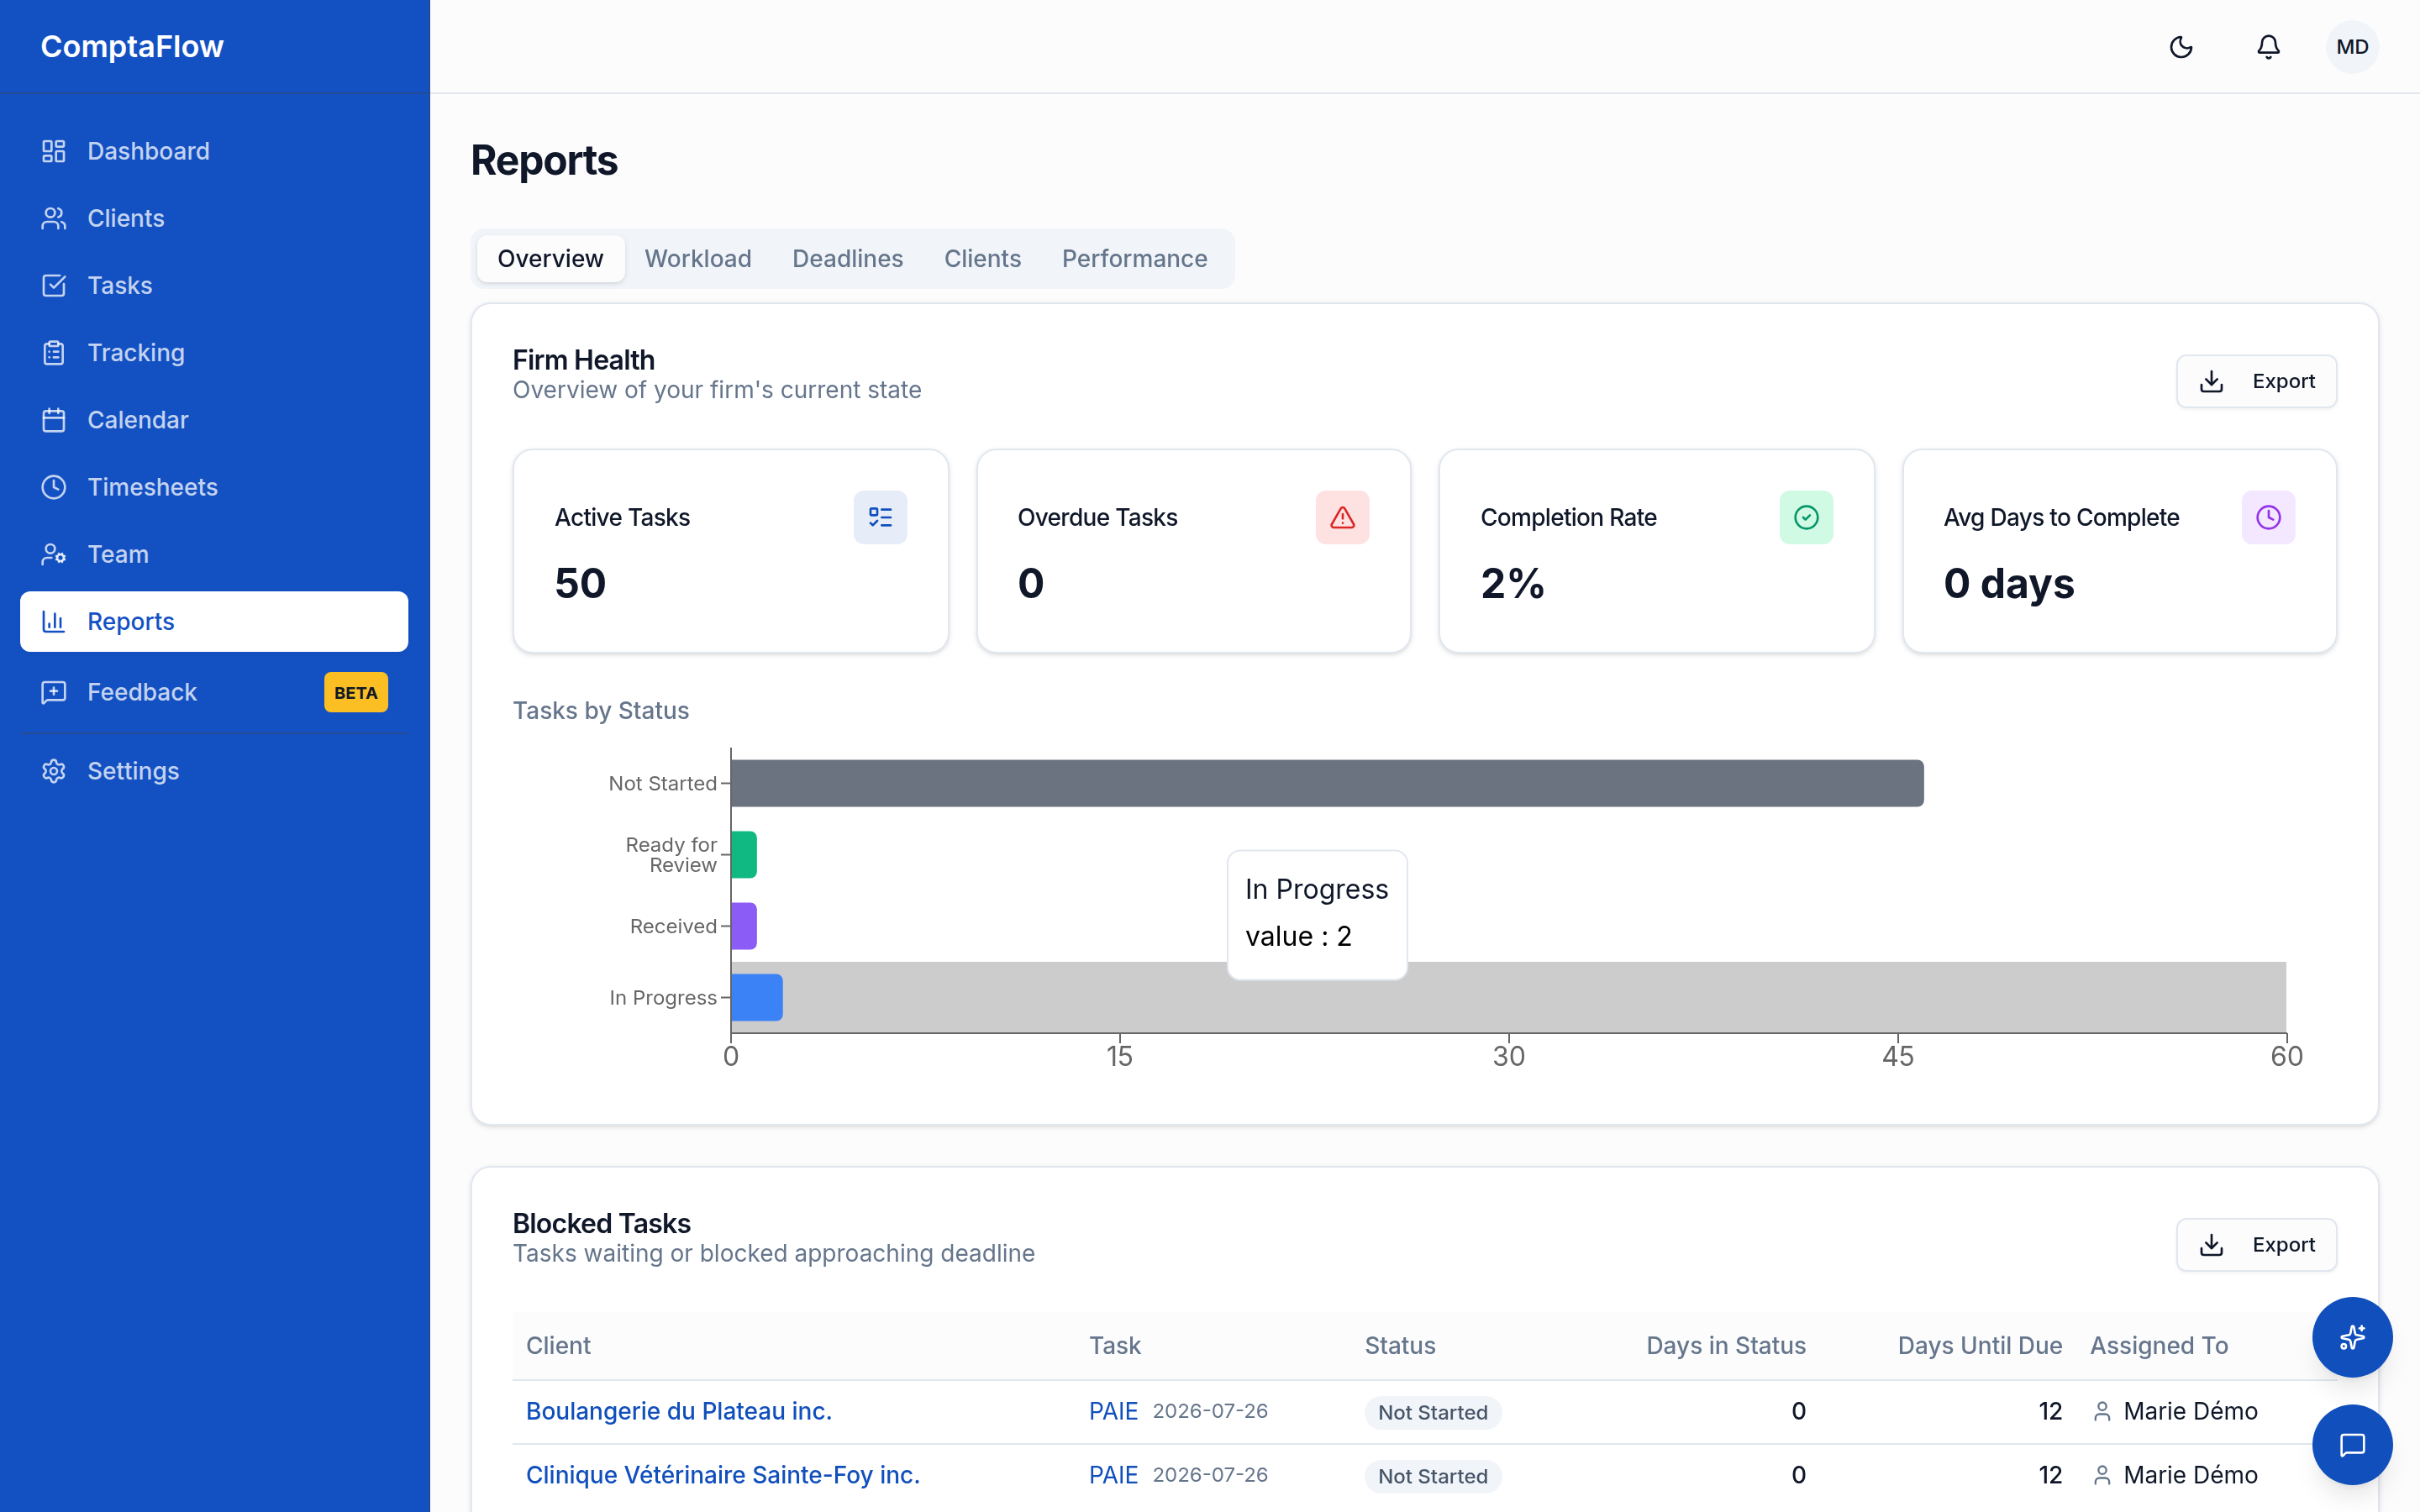Click the Calendar icon in sidebar
2420x1512 pixels.
pos(54,420)
